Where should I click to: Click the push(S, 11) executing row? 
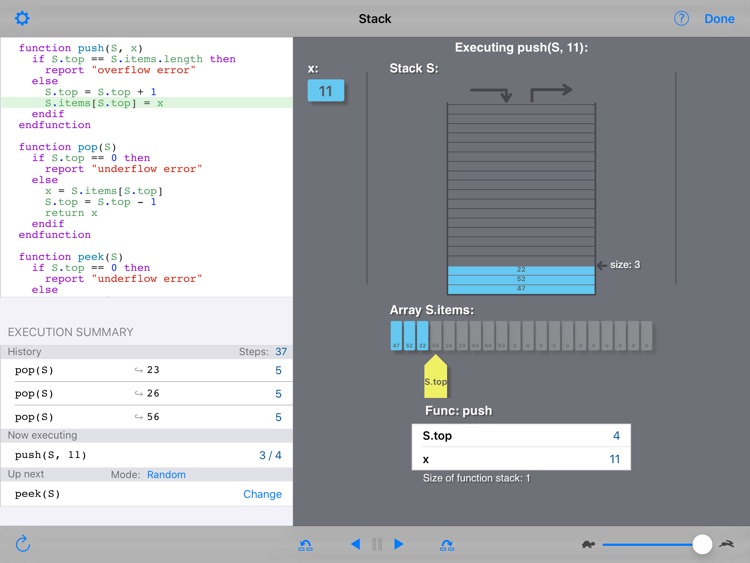click(x=147, y=455)
